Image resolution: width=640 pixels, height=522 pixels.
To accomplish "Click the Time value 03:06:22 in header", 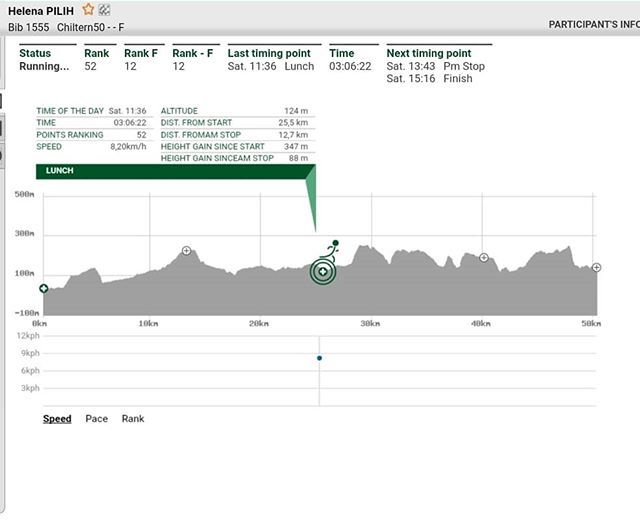I will pos(350,66).
